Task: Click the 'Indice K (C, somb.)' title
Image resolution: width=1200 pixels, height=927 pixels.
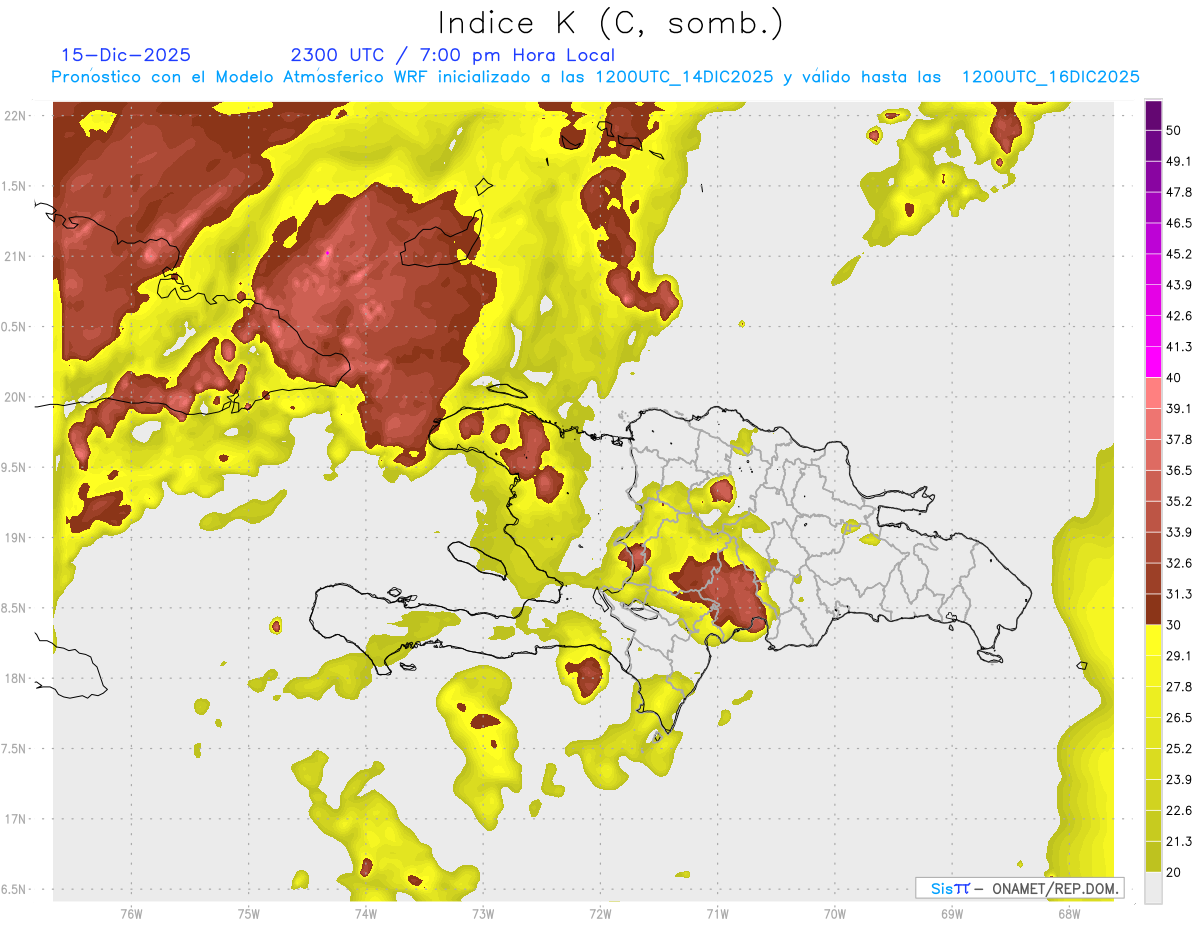Action: click(x=610, y=24)
